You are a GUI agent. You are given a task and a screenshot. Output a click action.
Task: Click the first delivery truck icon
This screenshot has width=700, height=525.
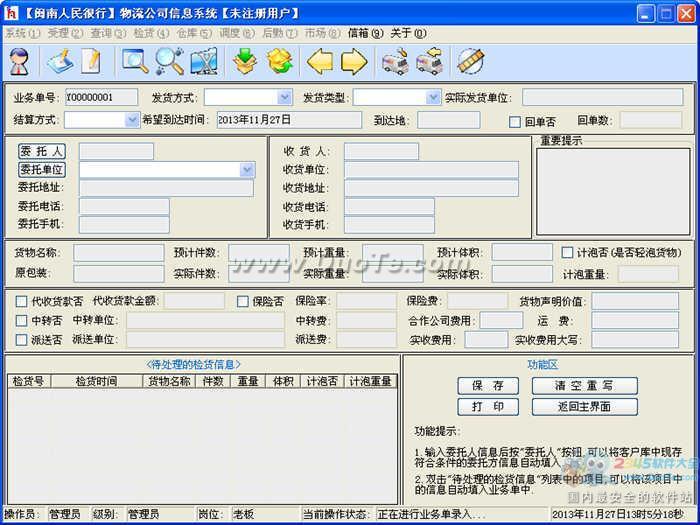396,61
